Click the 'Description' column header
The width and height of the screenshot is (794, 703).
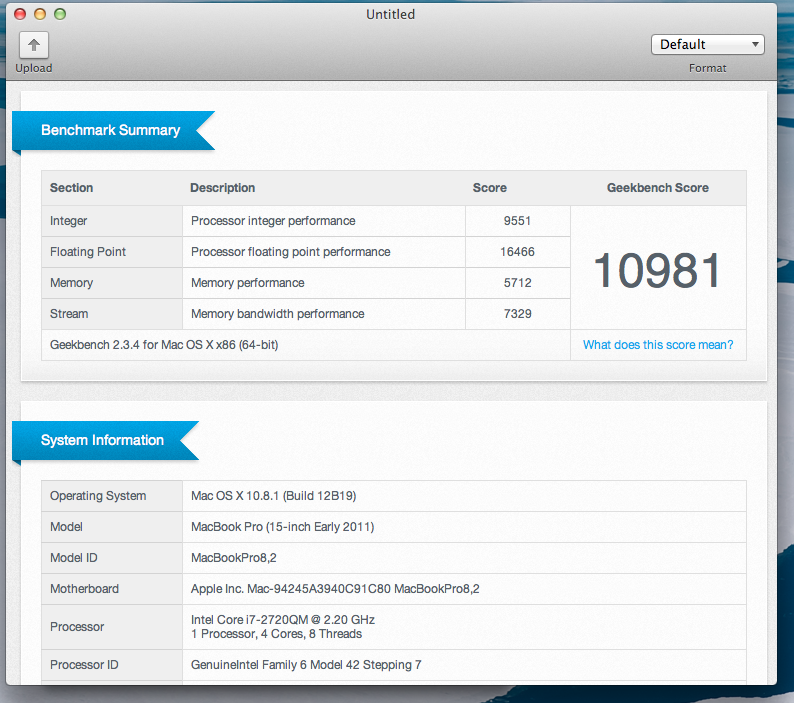(x=222, y=188)
